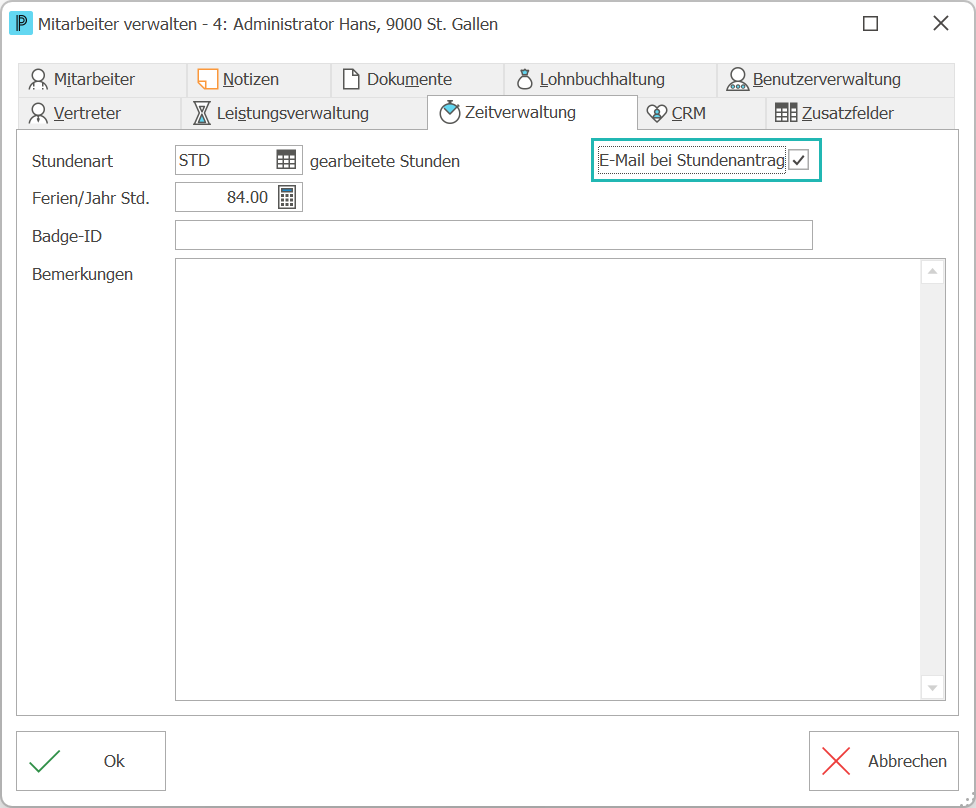Cancel with the Abbrechen button
Viewport: 976px width, 808px height.
point(883,761)
